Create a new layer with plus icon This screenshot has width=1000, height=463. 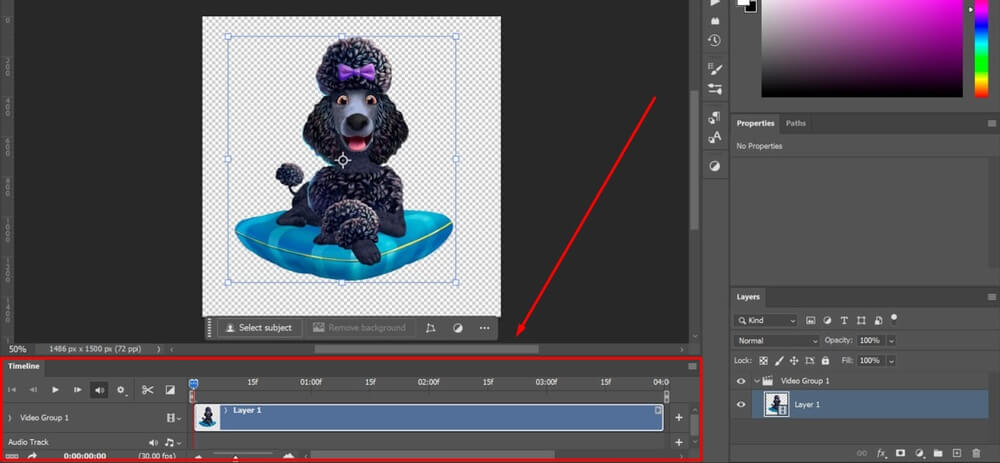[x=957, y=453]
